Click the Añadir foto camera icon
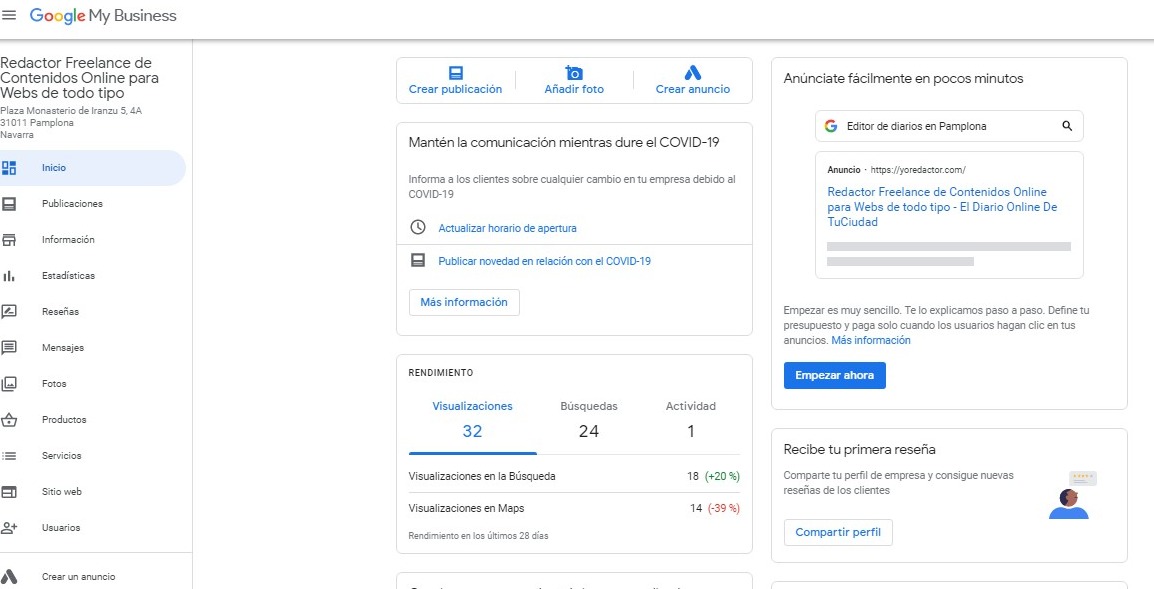 (x=574, y=72)
